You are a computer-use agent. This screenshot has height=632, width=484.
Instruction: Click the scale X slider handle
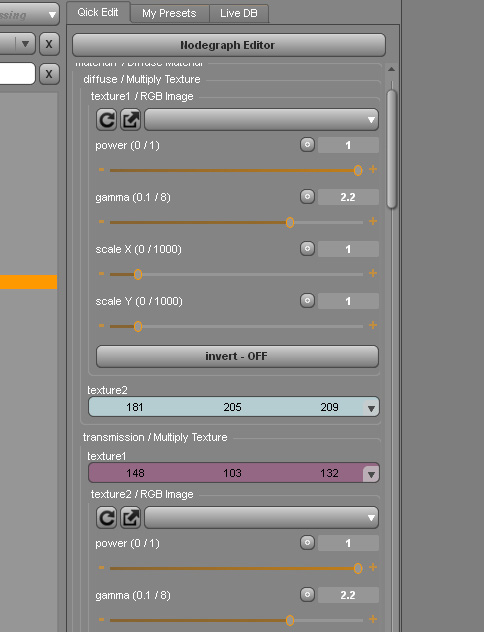(x=138, y=274)
